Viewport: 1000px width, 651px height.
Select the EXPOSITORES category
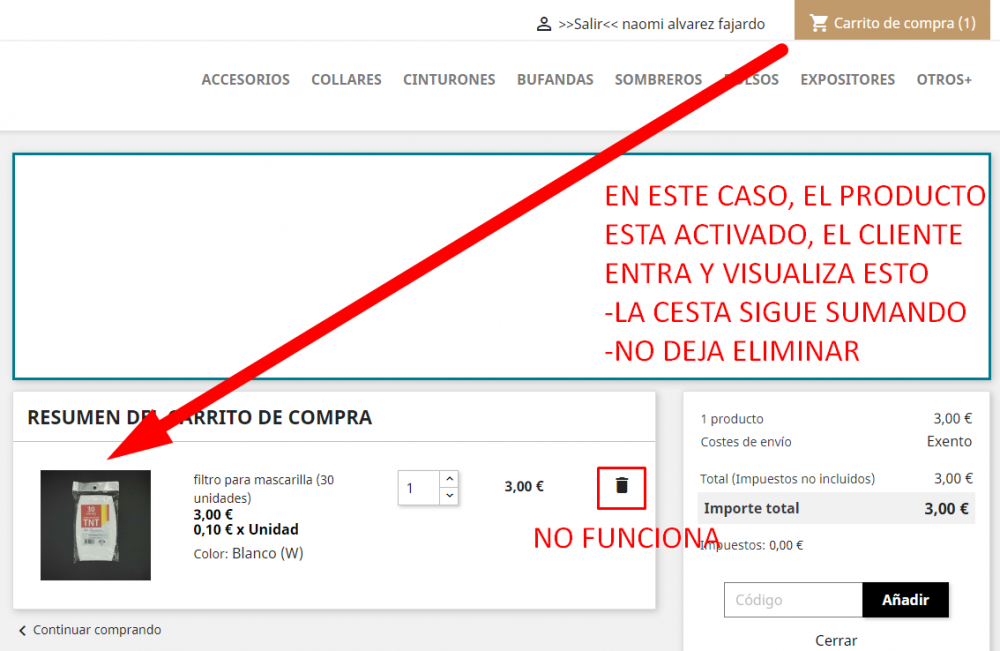tap(847, 79)
